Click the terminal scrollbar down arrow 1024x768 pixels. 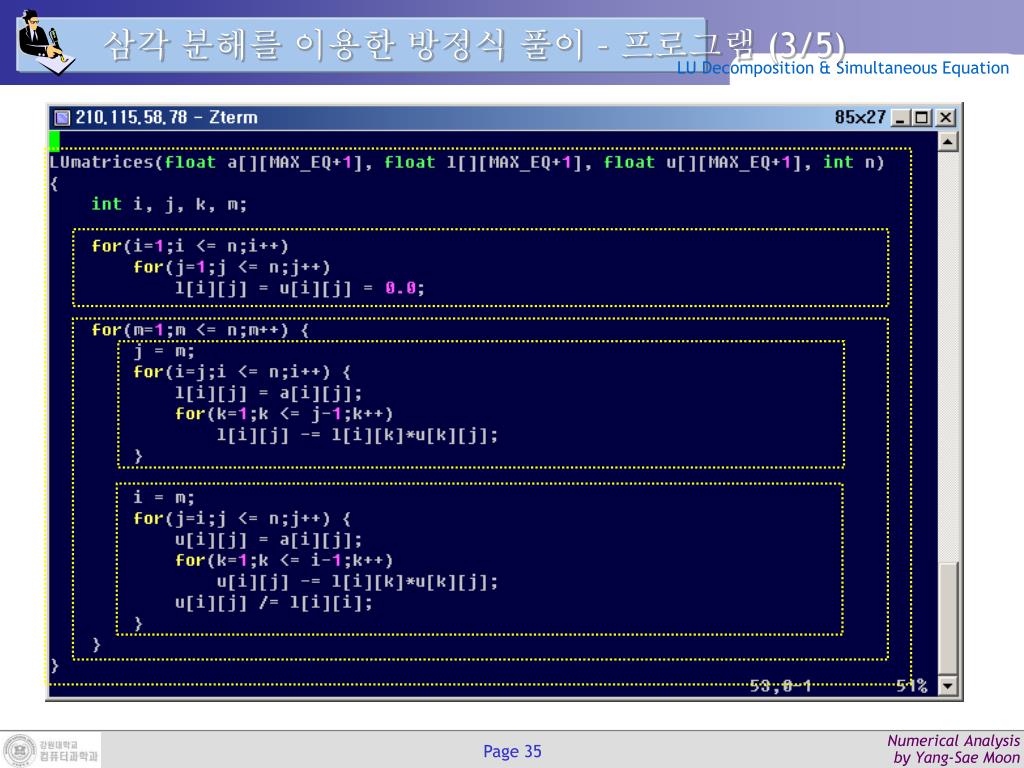pos(948,686)
